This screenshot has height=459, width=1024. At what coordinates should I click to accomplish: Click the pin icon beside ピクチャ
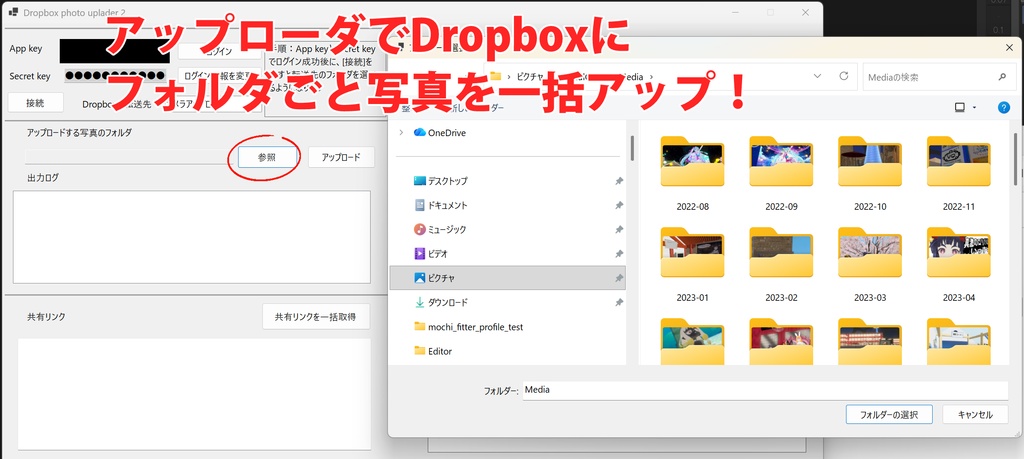click(618, 278)
